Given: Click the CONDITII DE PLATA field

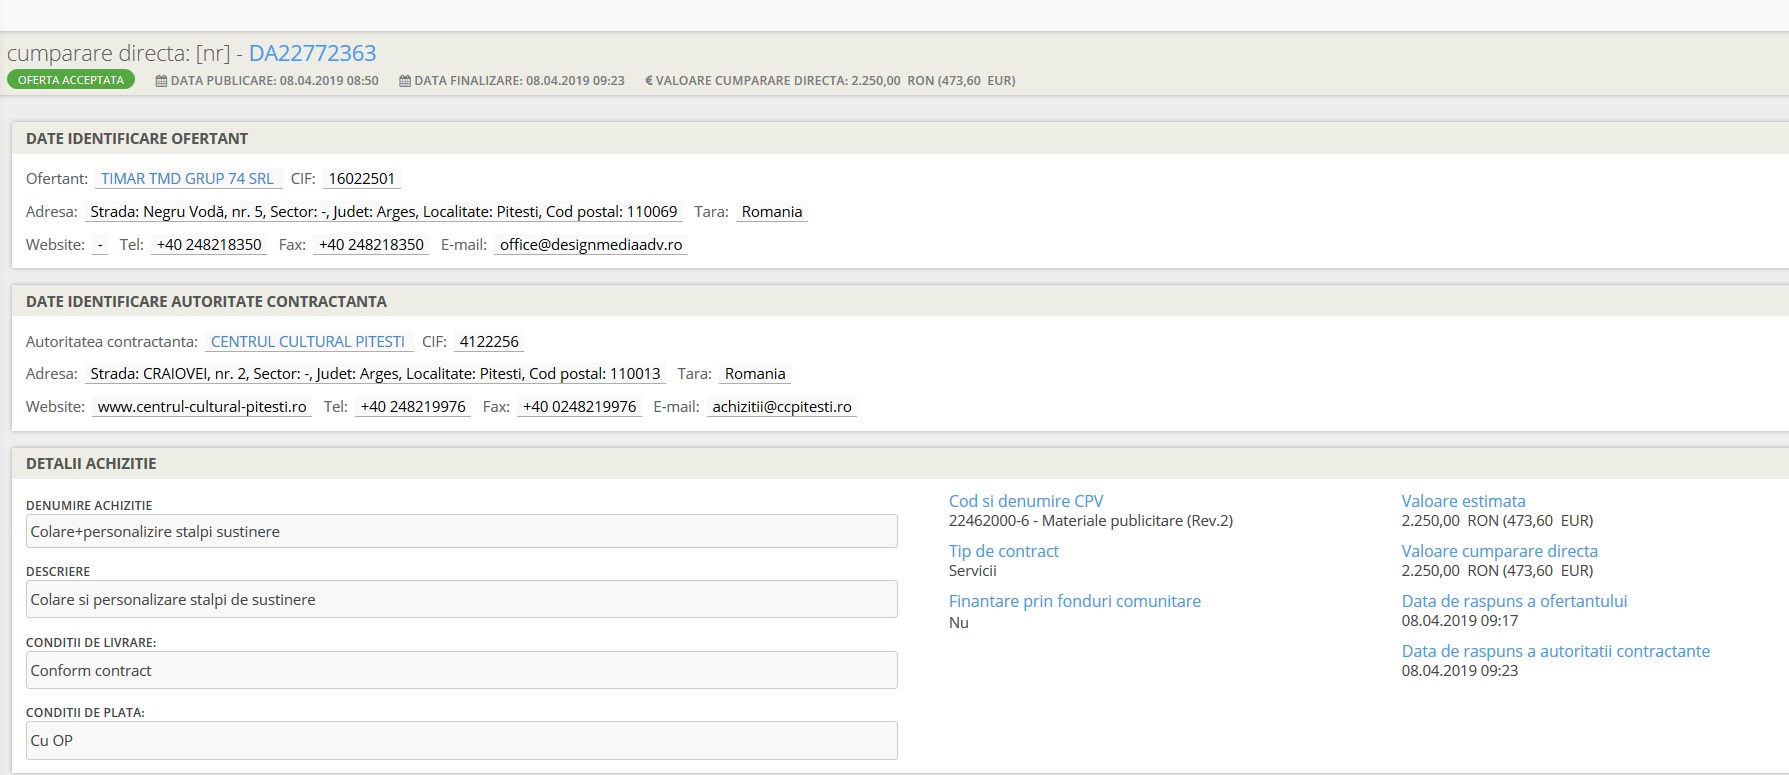Looking at the screenshot, I should point(462,740).
